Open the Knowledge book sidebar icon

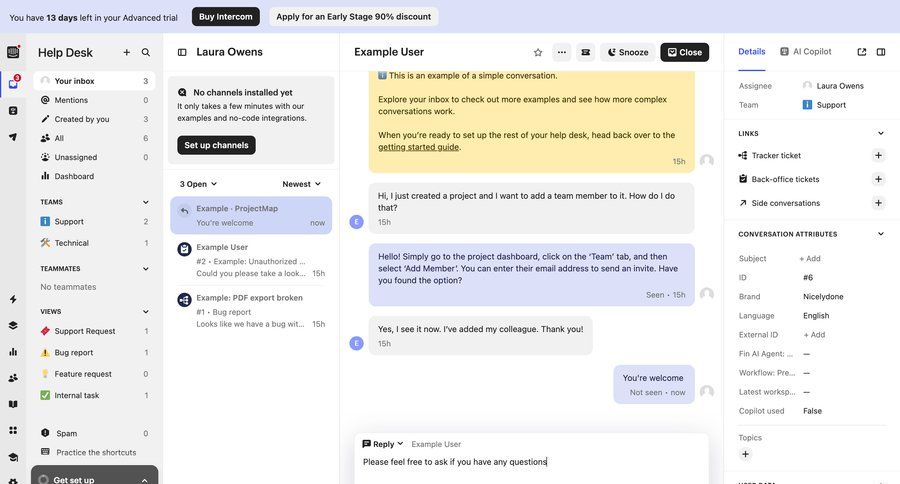pos(13,404)
